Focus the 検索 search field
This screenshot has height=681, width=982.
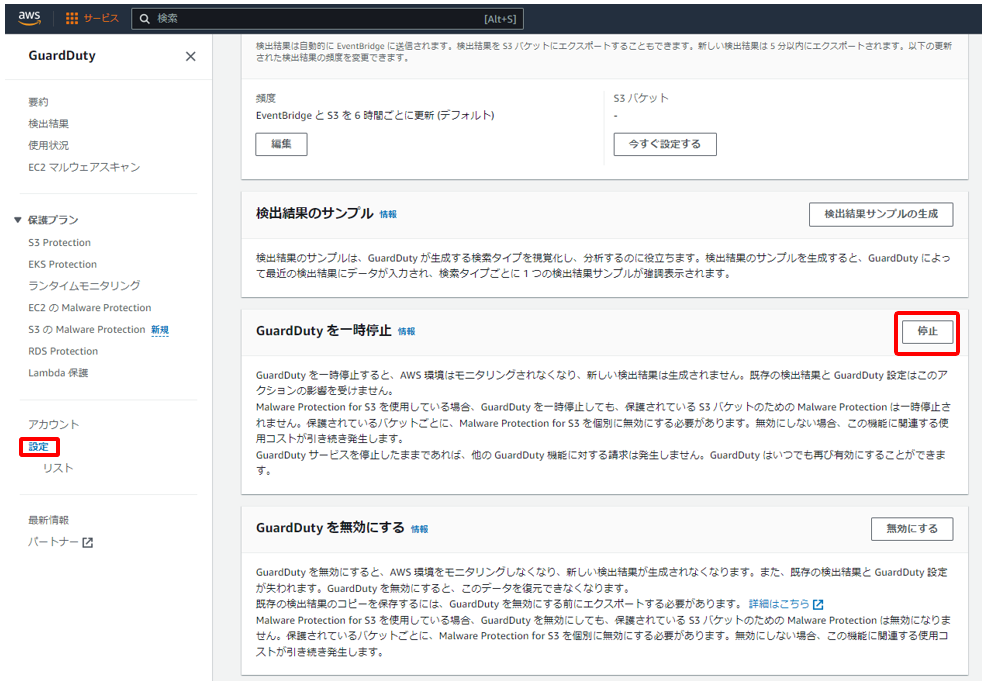(x=327, y=19)
